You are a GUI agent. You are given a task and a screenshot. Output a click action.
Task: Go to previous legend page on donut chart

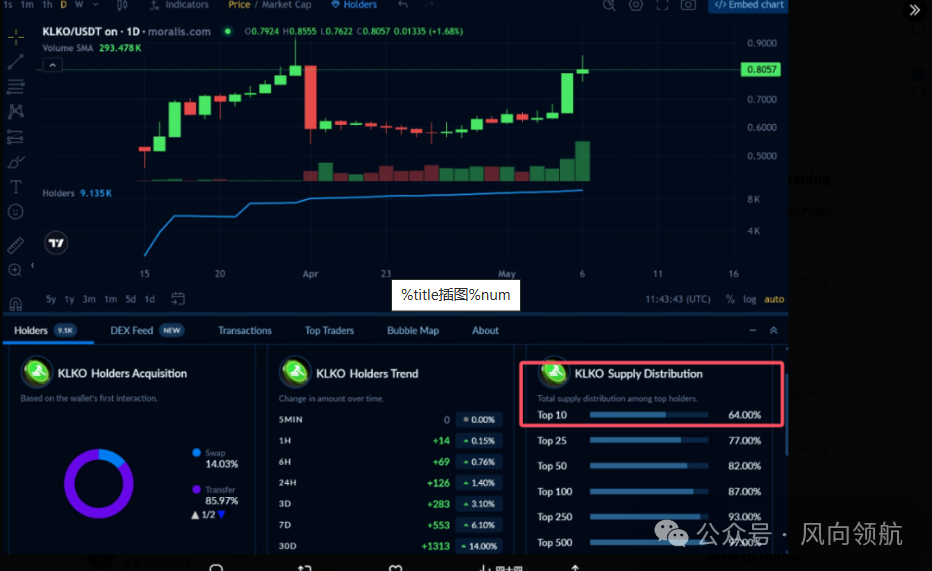click(195, 515)
